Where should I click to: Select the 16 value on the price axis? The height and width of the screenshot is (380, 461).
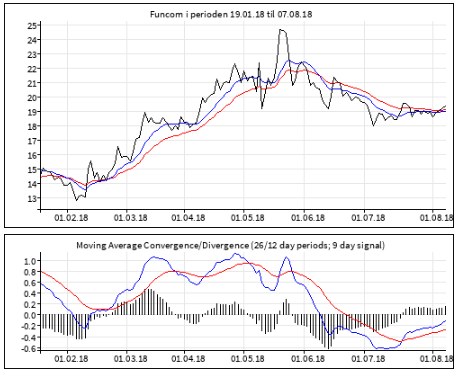coord(32,155)
